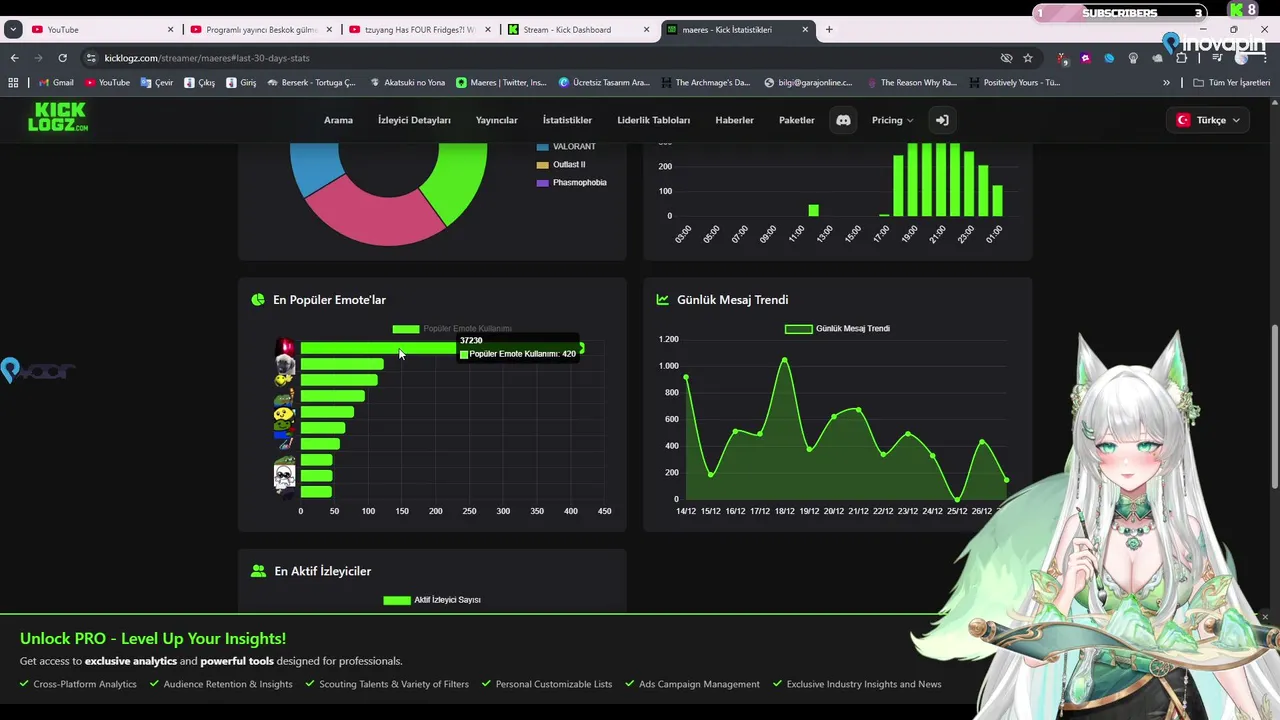Close the YouTube tab

coord(170,29)
